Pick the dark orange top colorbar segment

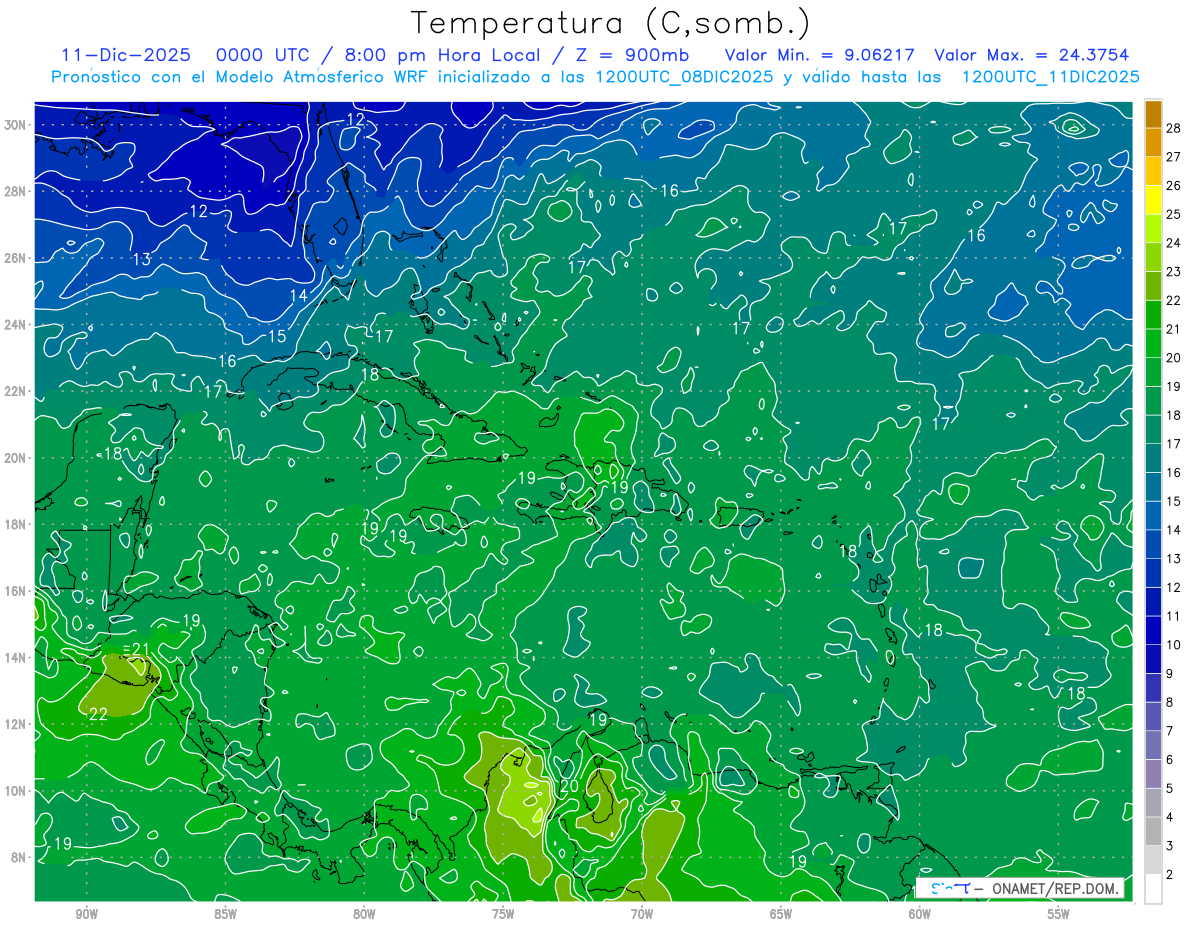1154,114
